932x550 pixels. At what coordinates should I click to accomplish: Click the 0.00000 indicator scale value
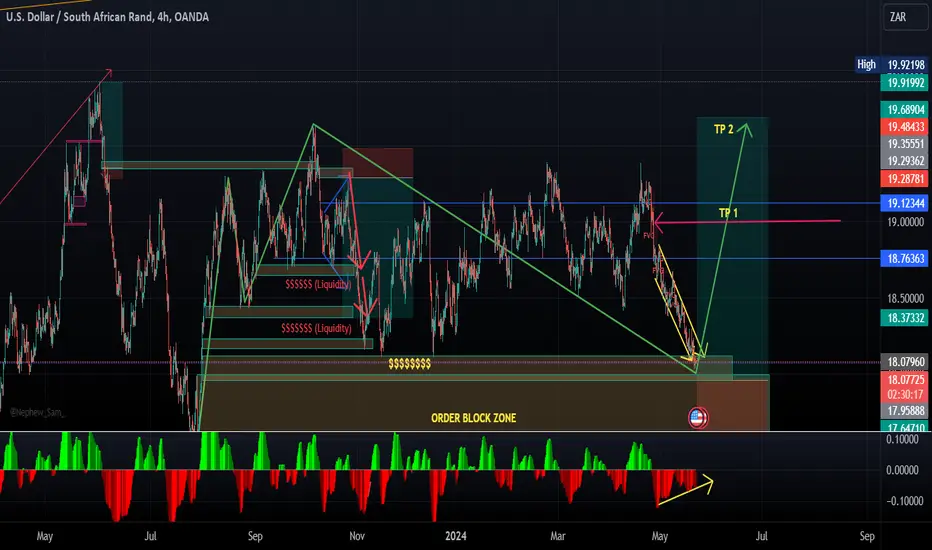[x=902, y=470]
